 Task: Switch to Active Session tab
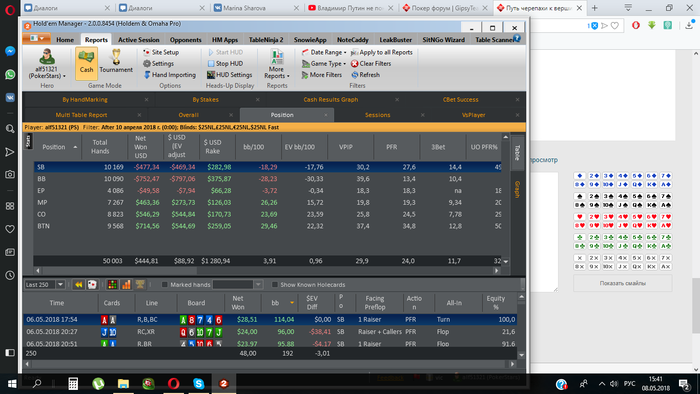(x=138, y=40)
